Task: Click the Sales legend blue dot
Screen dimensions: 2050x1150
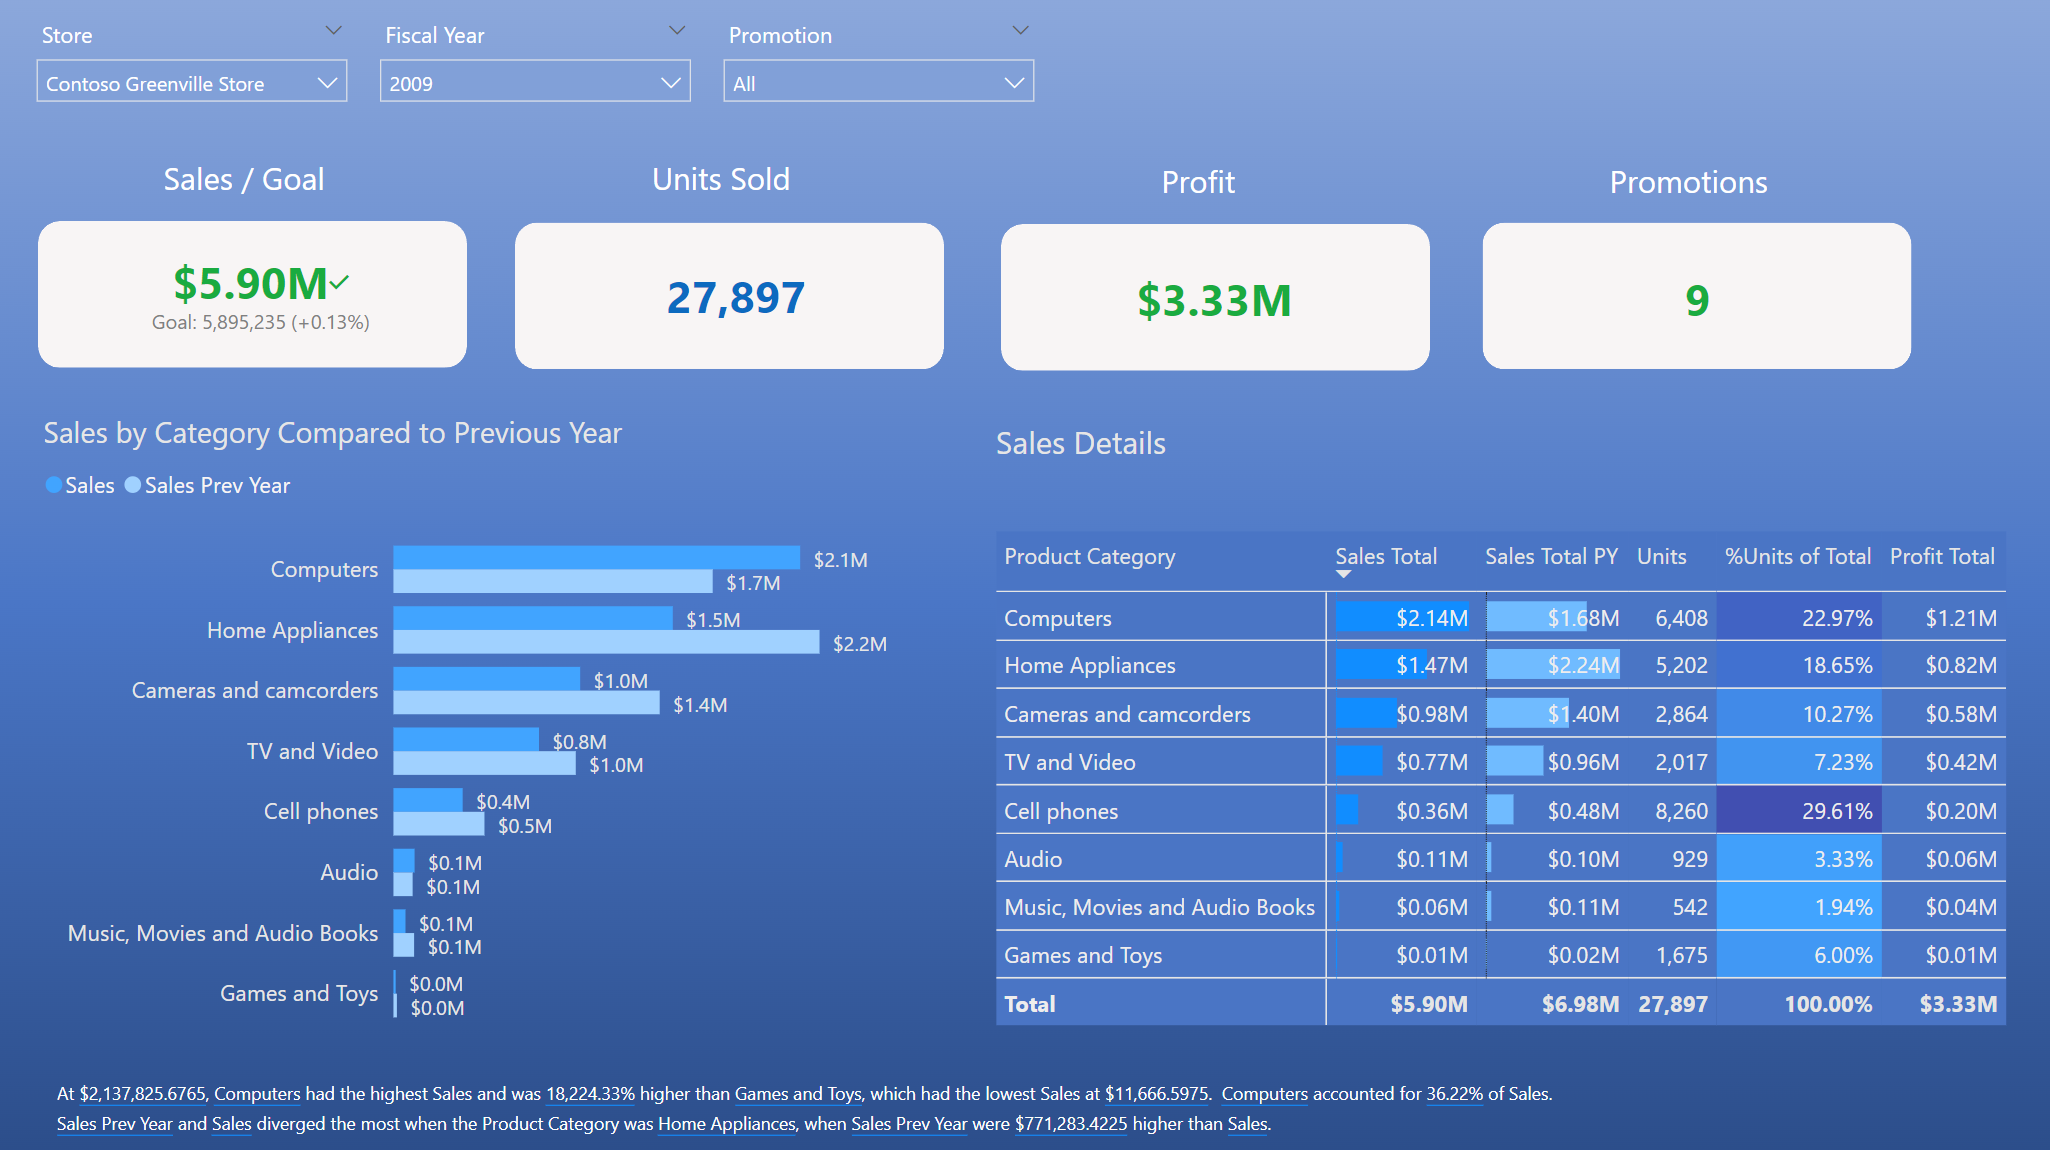Action: (54, 485)
